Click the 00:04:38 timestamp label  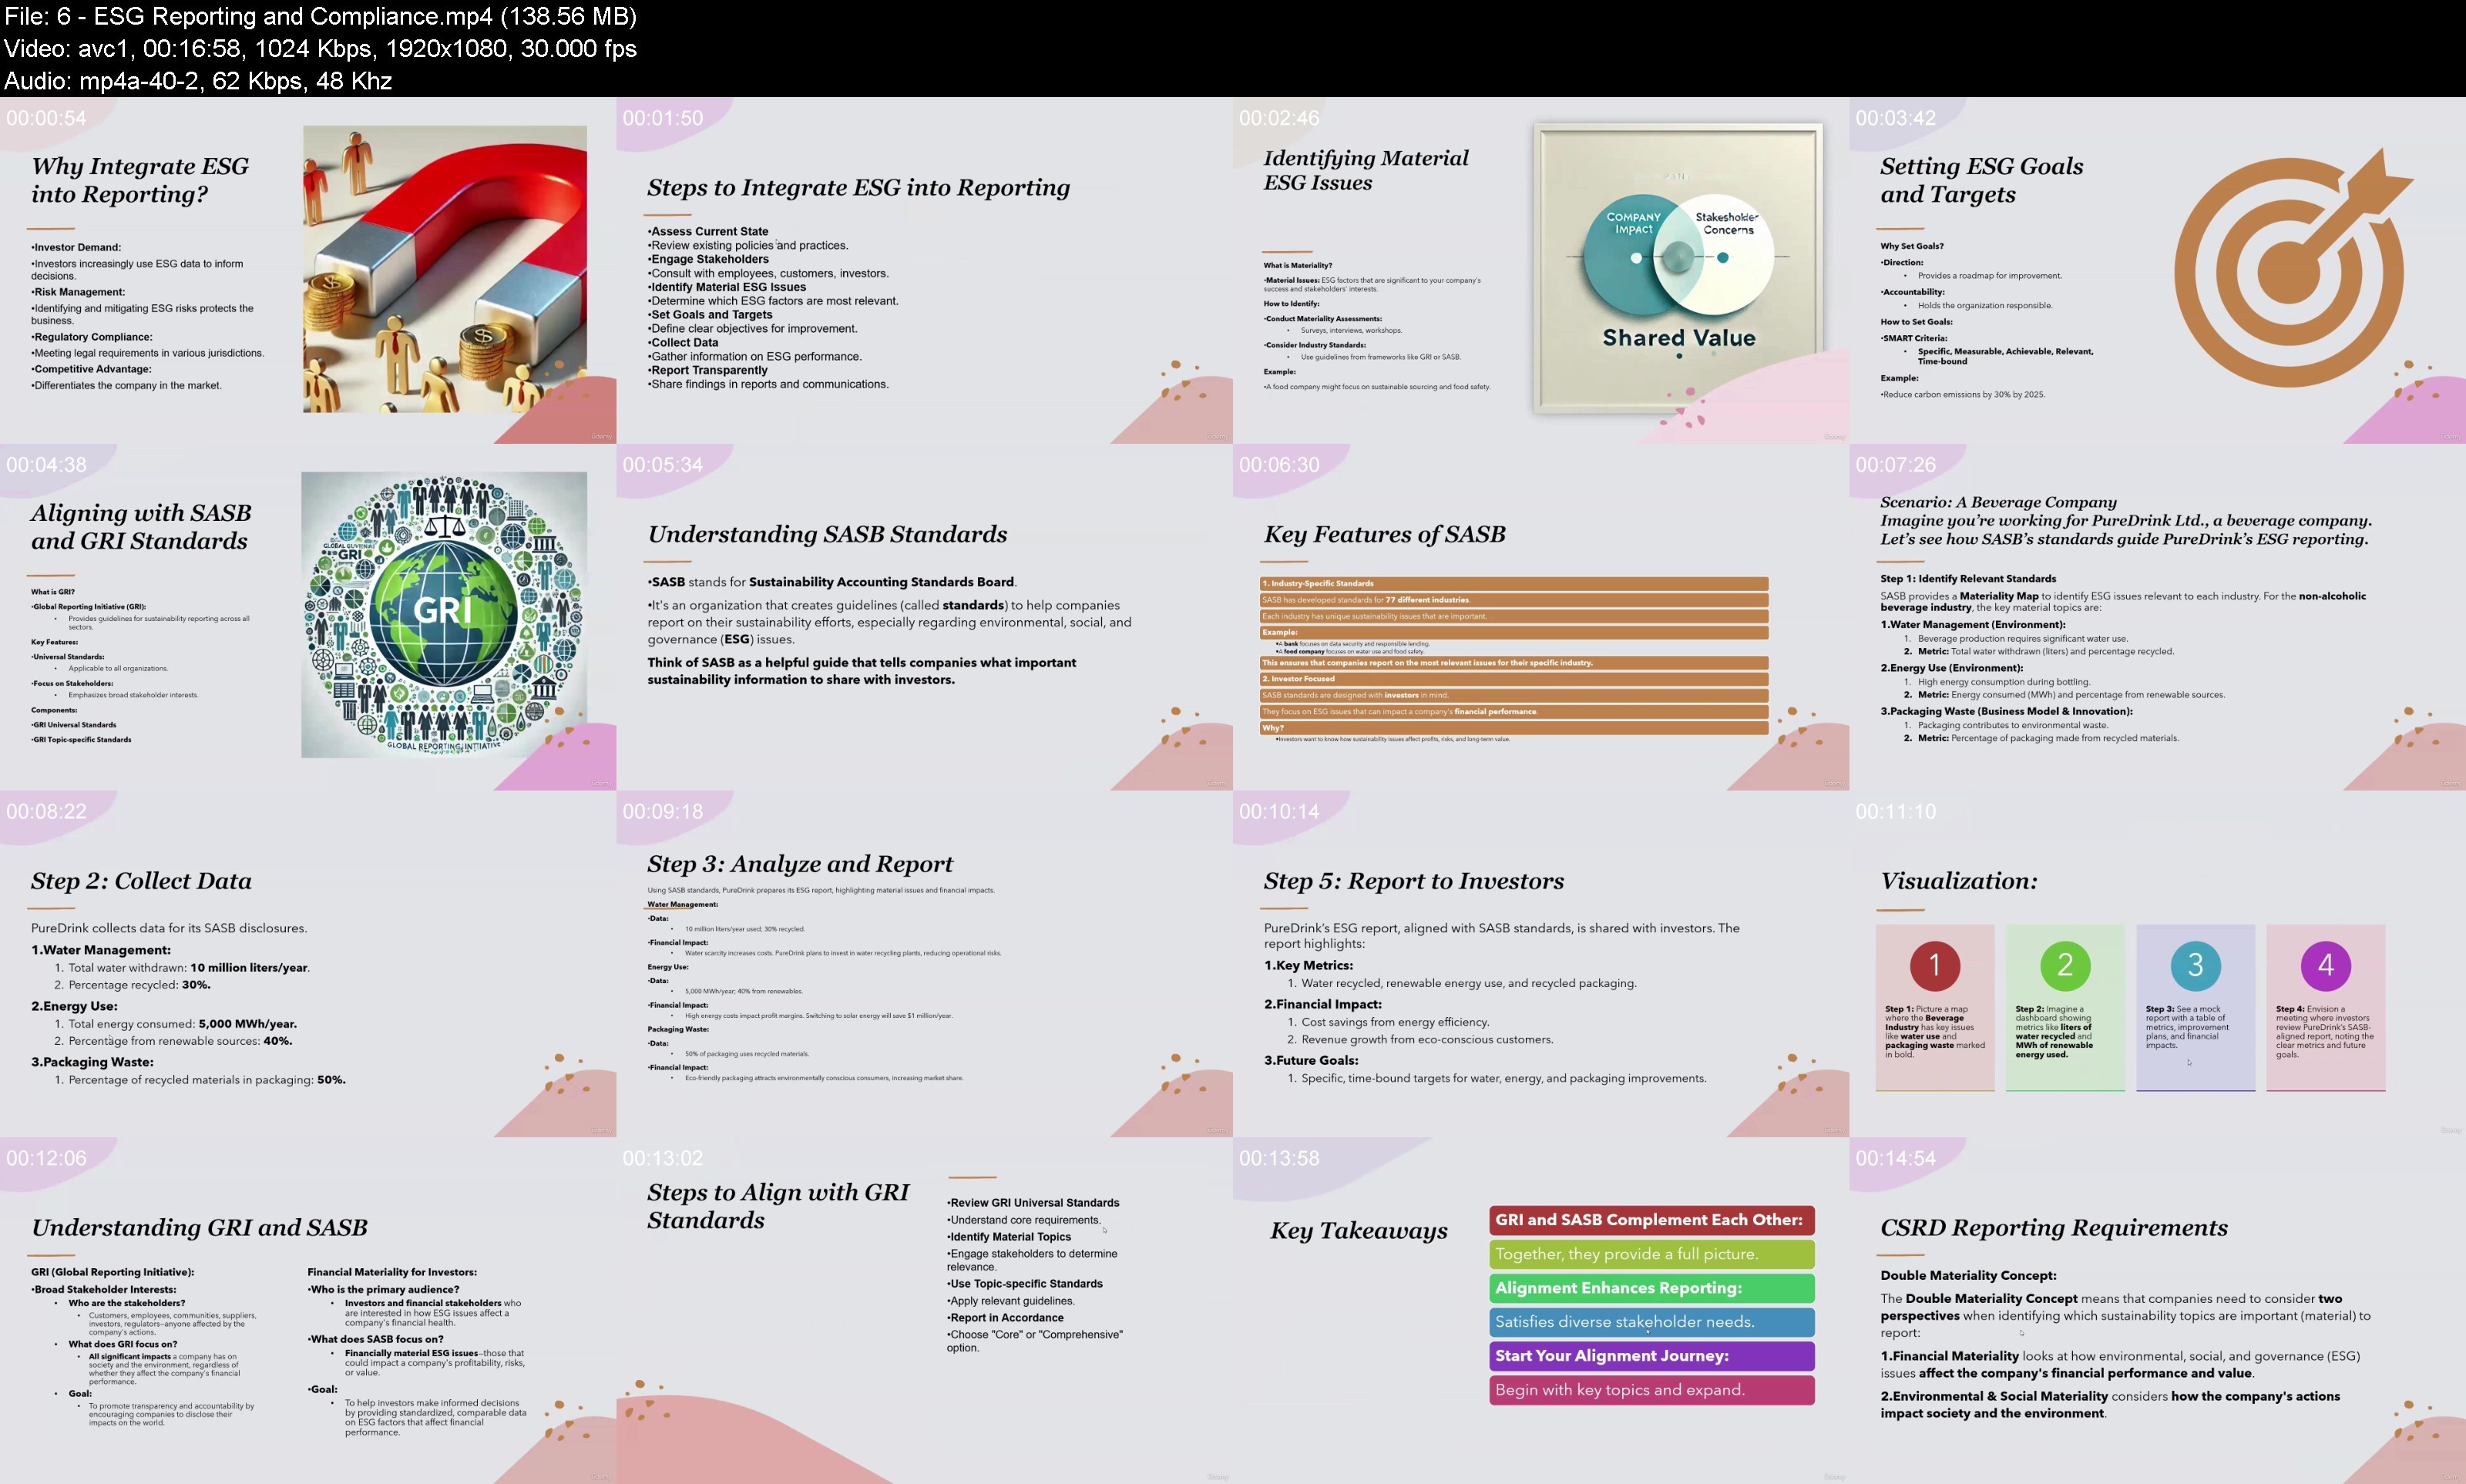tap(46, 465)
